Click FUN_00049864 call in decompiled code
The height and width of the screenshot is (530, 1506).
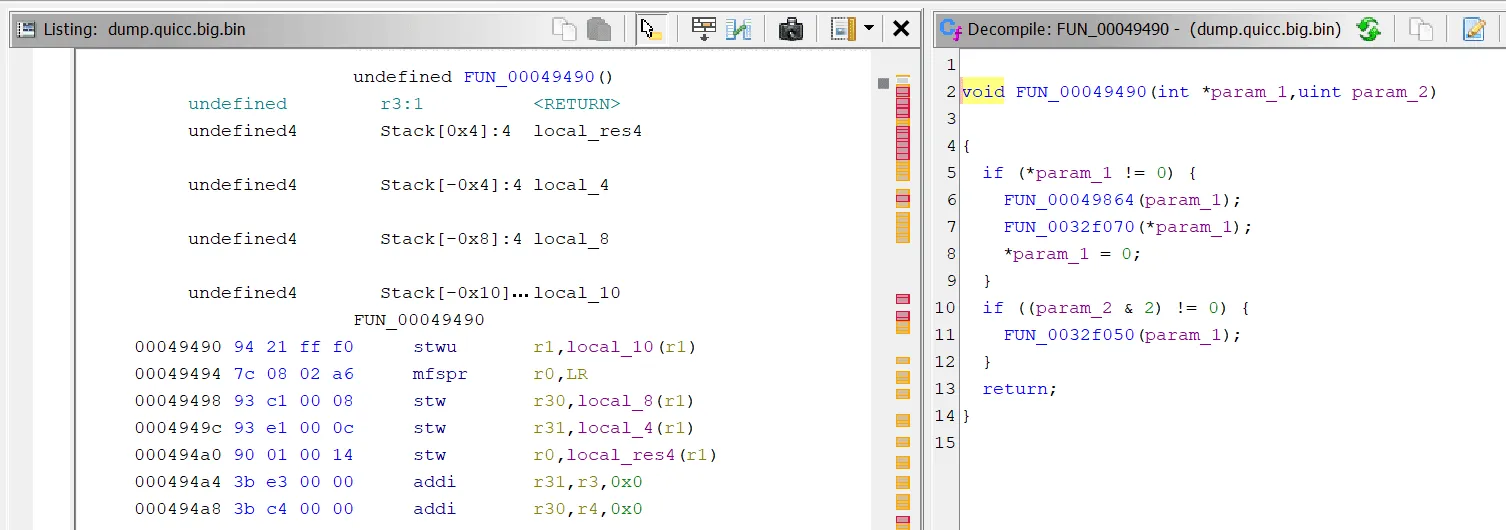pos(1070,200)
